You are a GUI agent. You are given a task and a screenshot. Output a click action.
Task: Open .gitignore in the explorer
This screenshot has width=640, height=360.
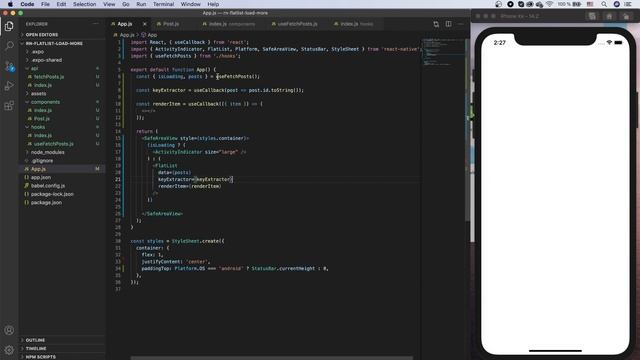(62, 160)
